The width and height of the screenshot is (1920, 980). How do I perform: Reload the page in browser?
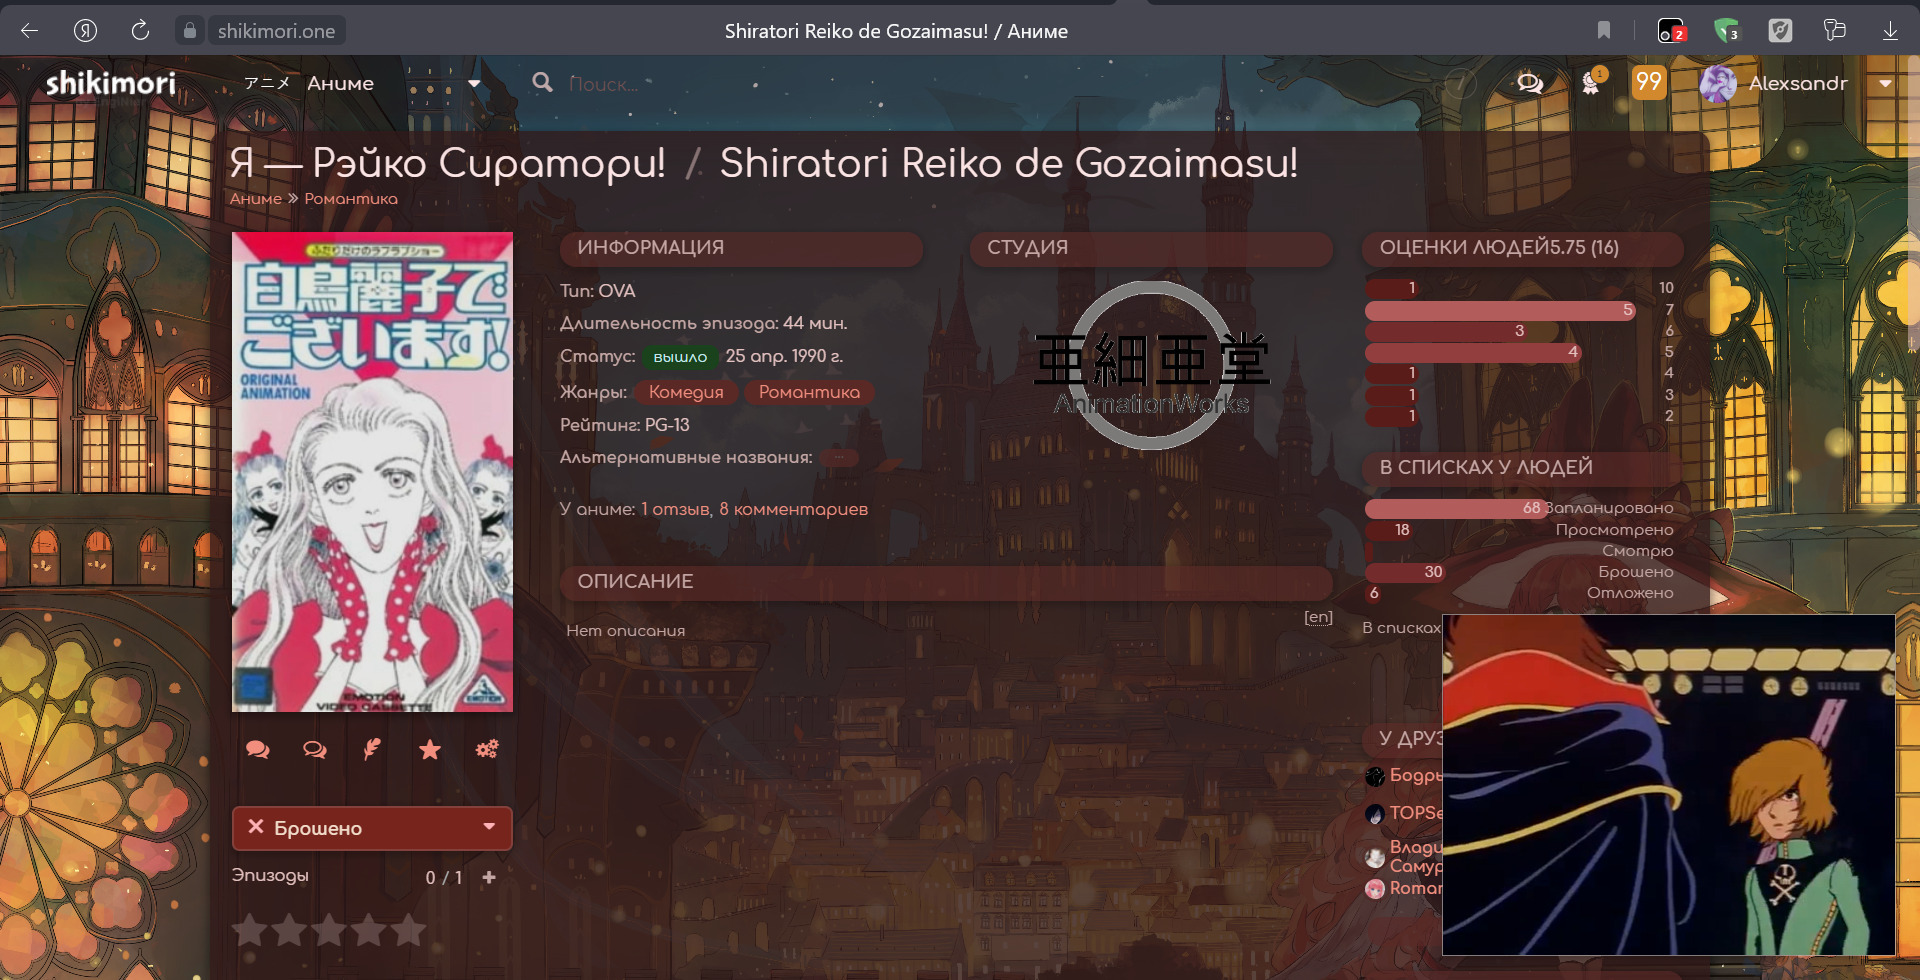pos(140,31)
